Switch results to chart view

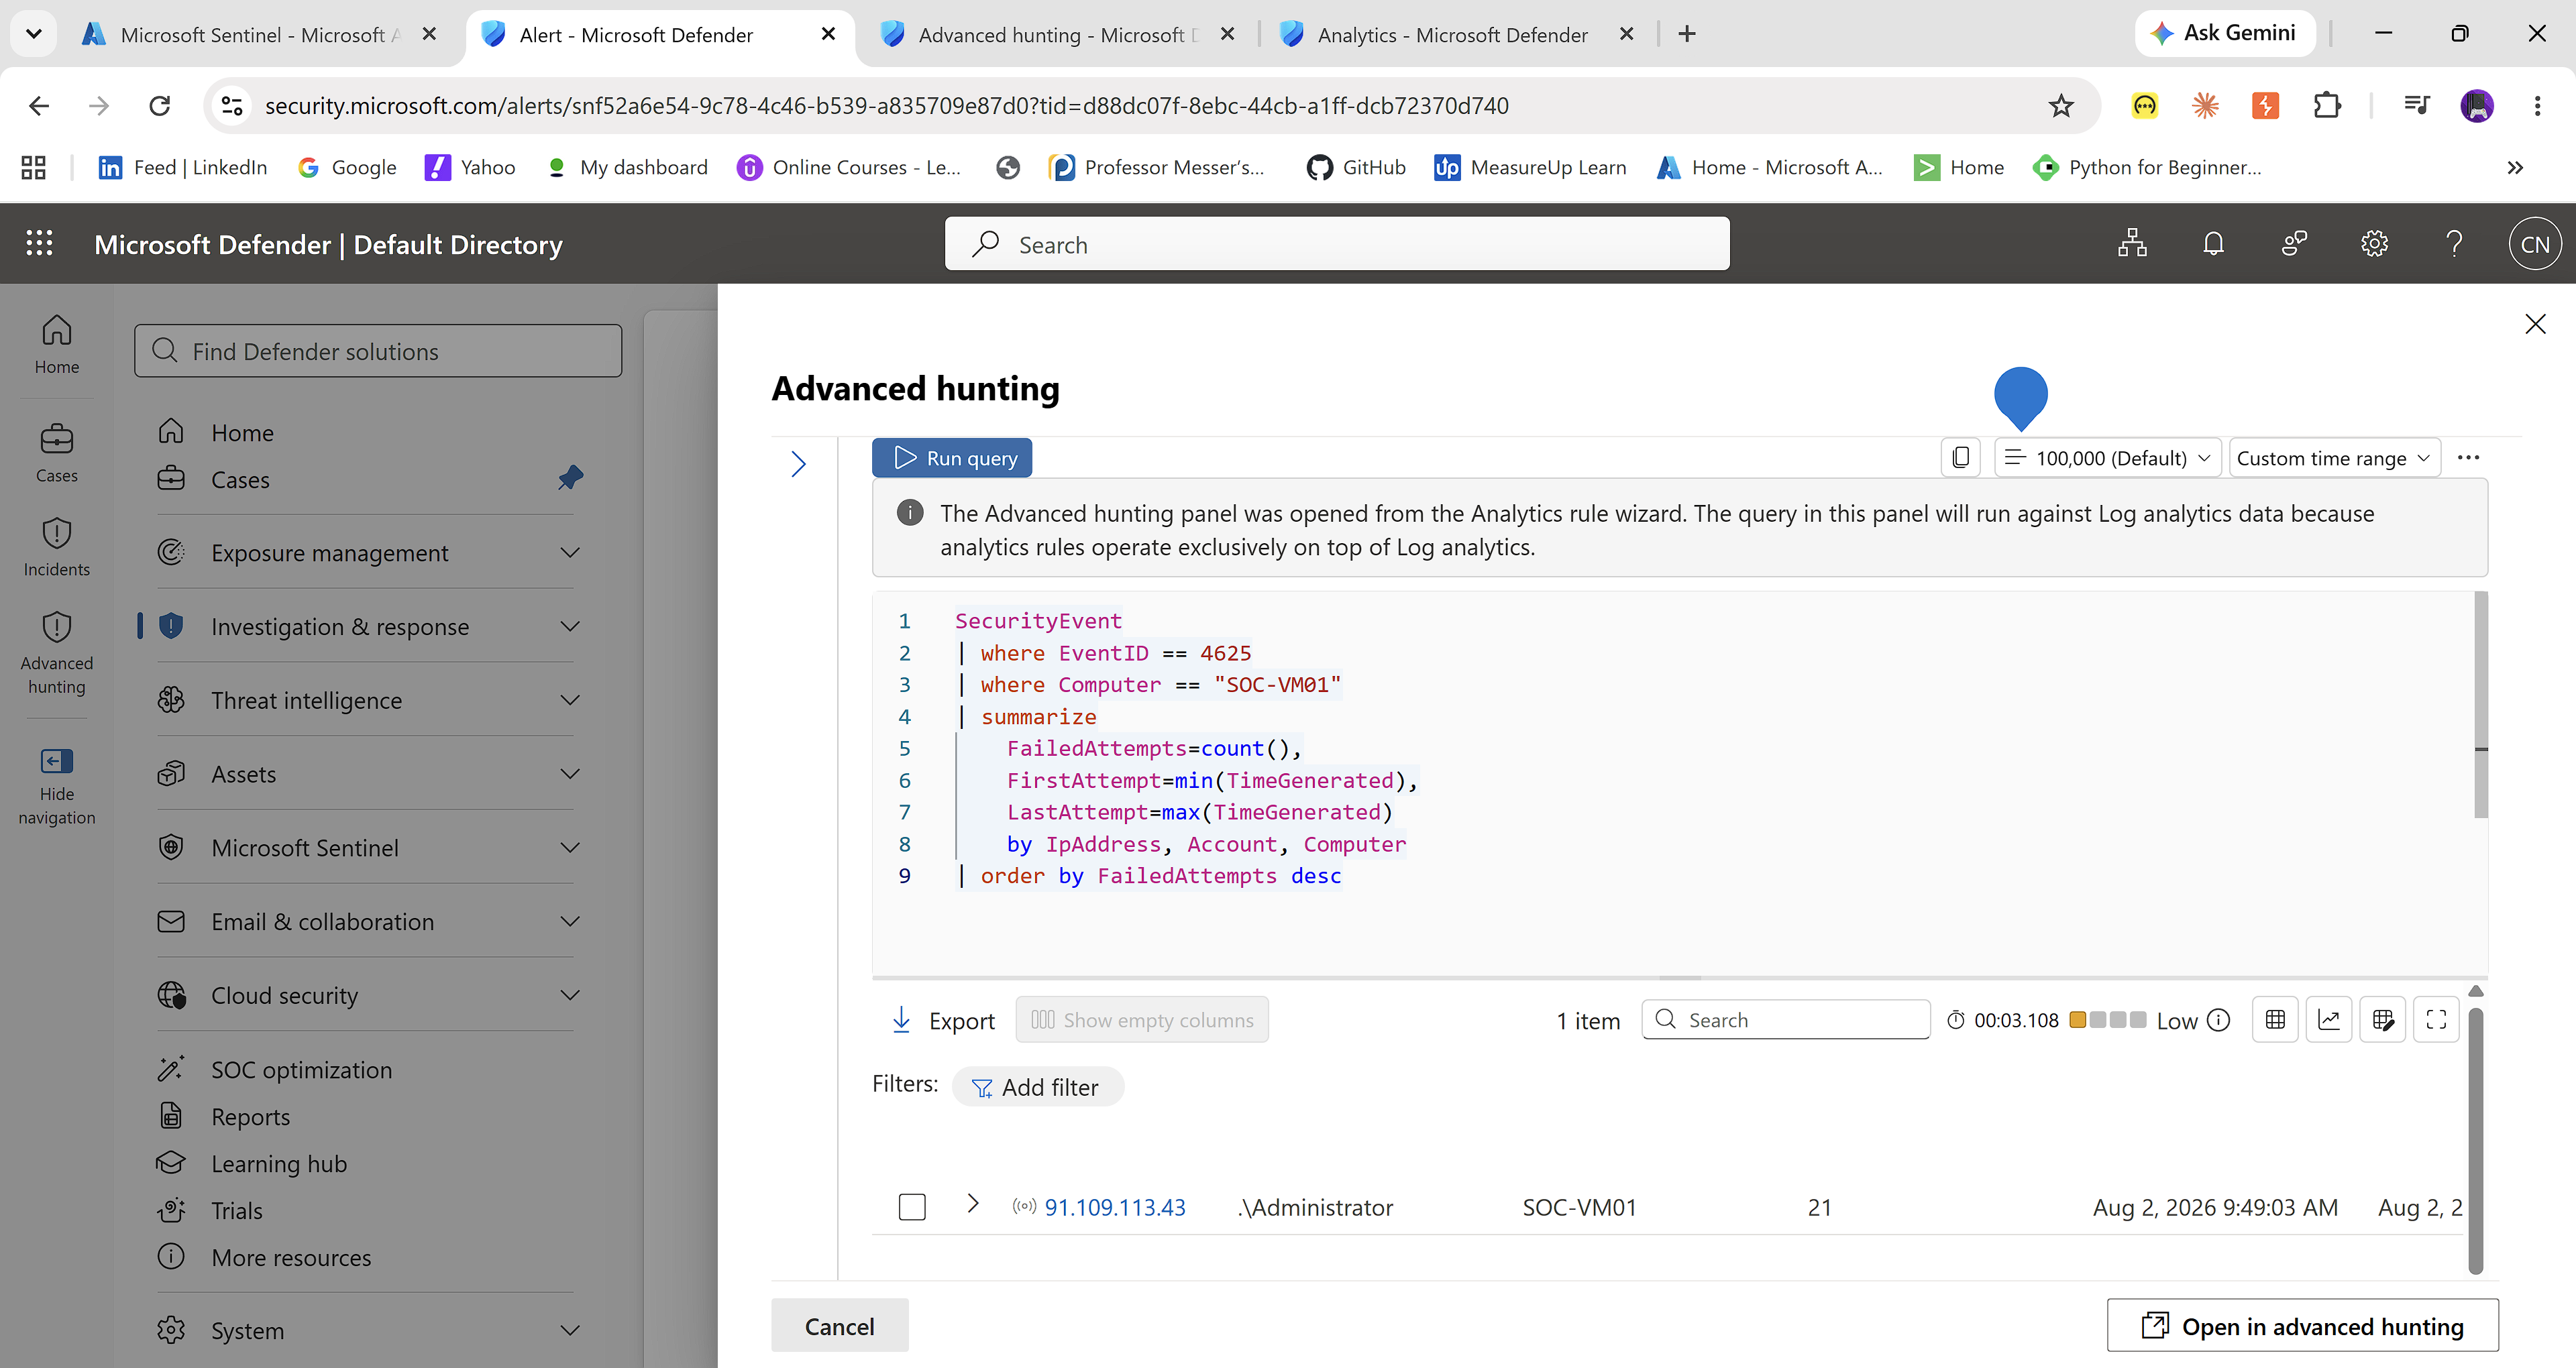coord(2329,1020)
